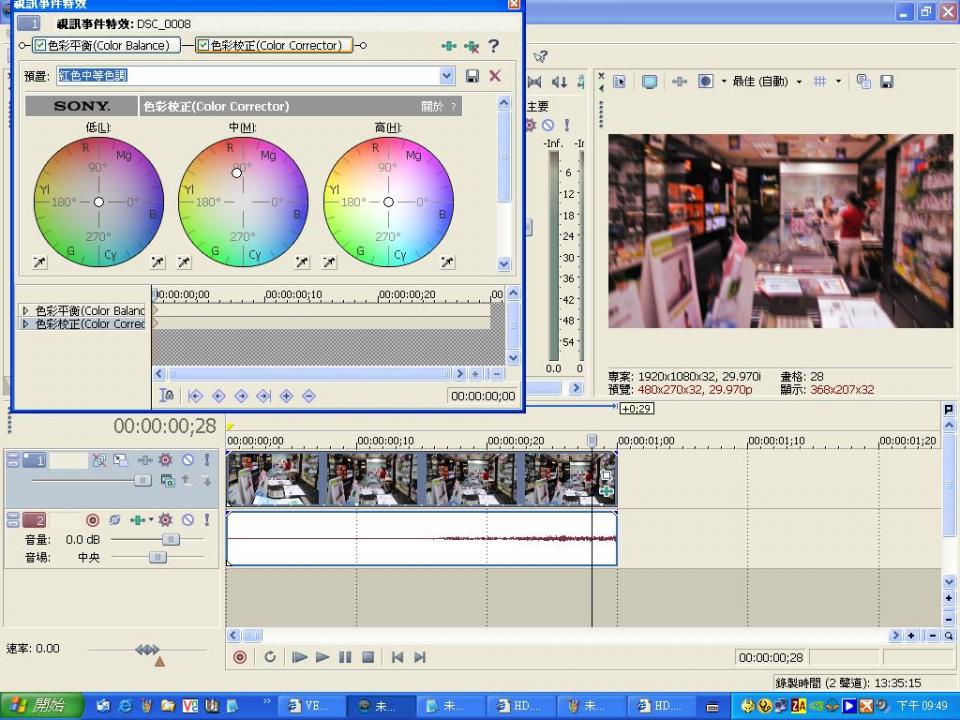Uncheck the Color Corrector effect checkbox
The image size is (960, 720).
coord(203,46)
